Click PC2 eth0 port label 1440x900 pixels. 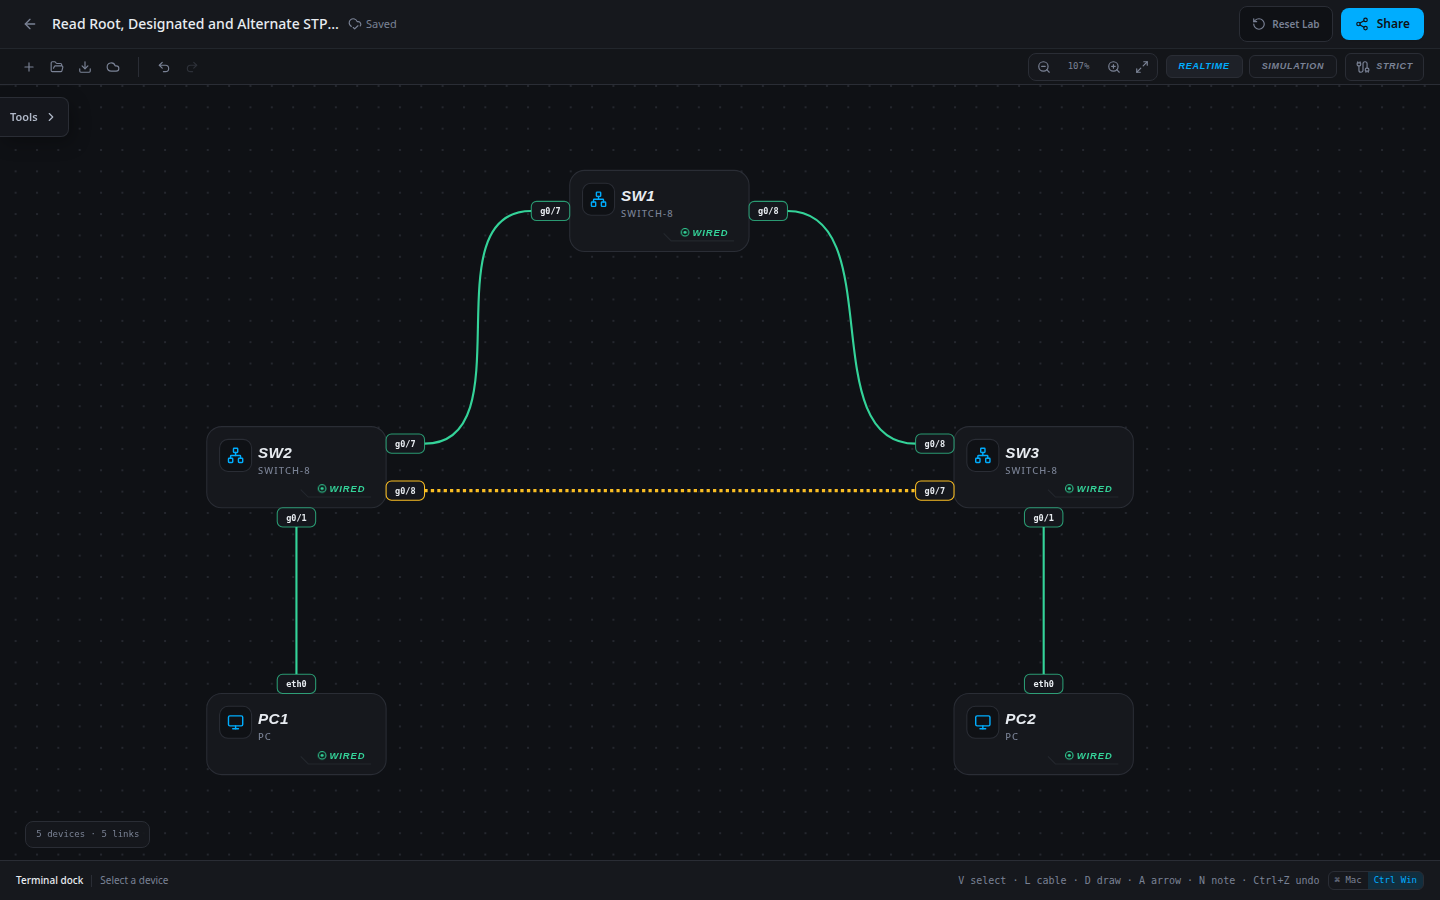click(x=1044, y=684)
